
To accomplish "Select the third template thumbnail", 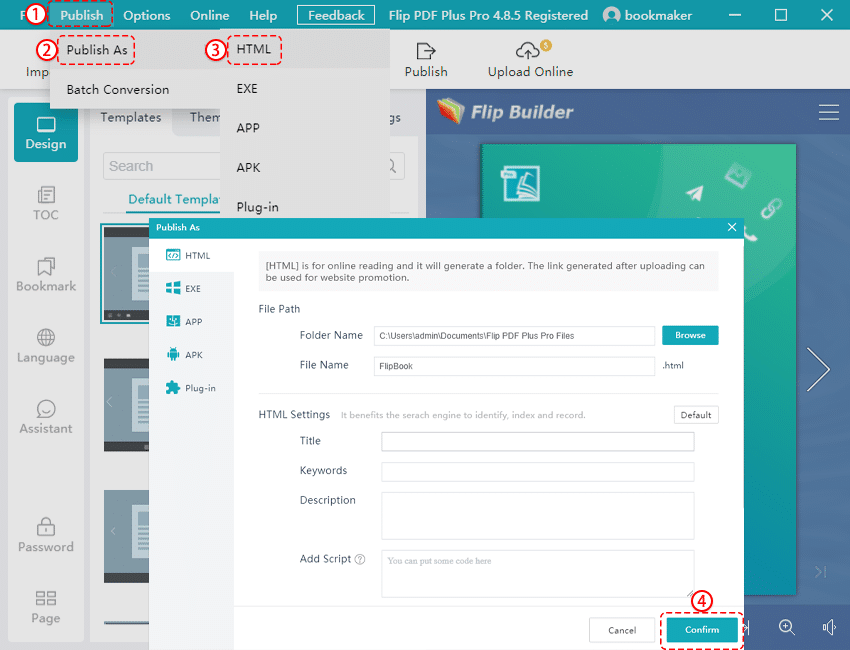I will (126, 537).
